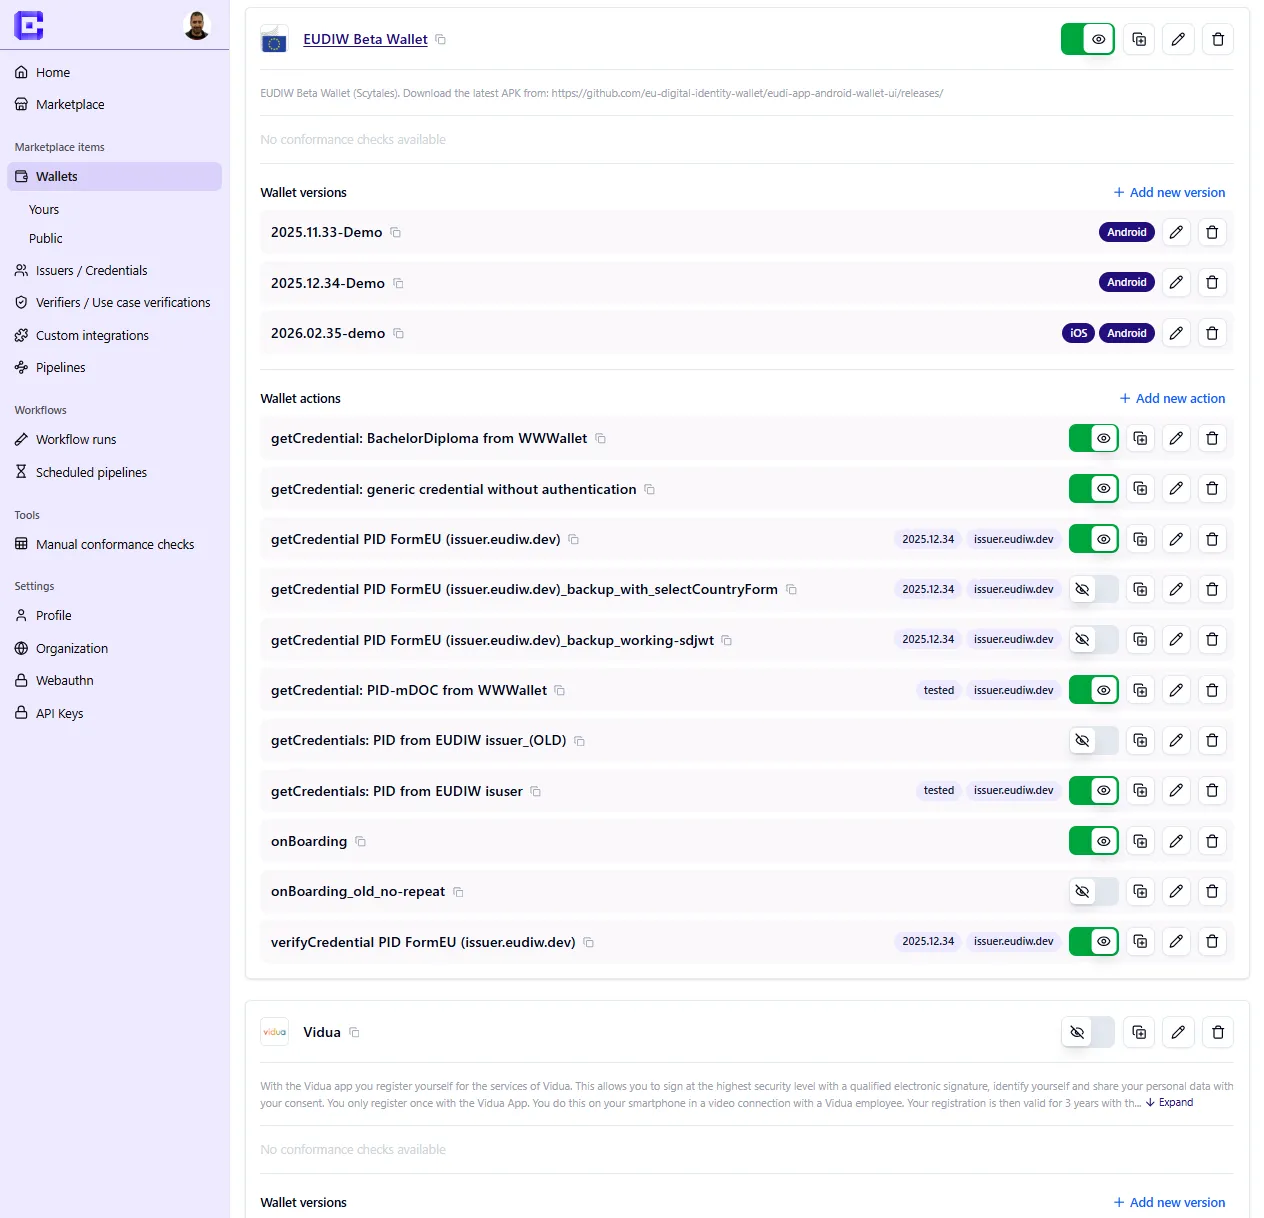The image size is (1264, 1218).
Task: Open Custom integrations page
Action: click(114, 335)
